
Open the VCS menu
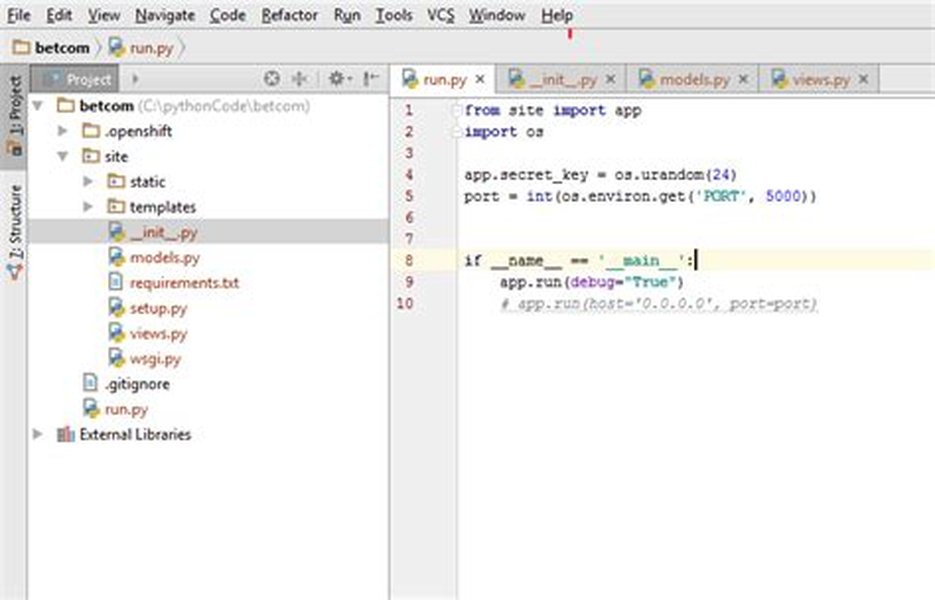pyautogui.click(x=441, y=16)
